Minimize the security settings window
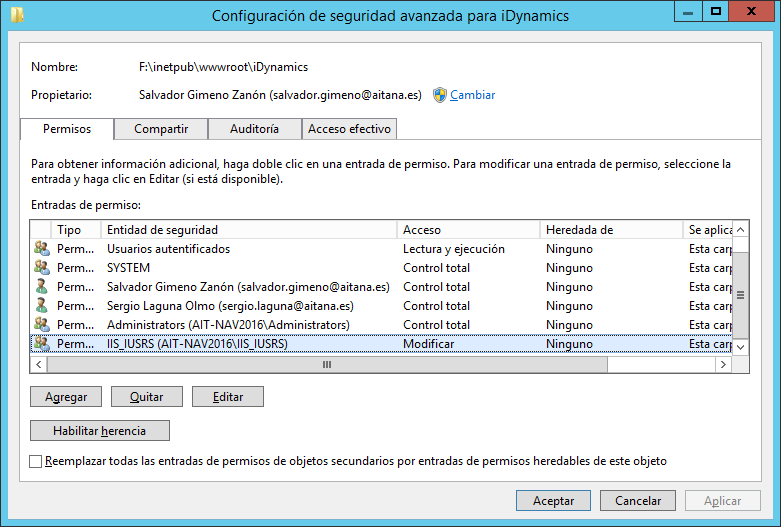 688,11
